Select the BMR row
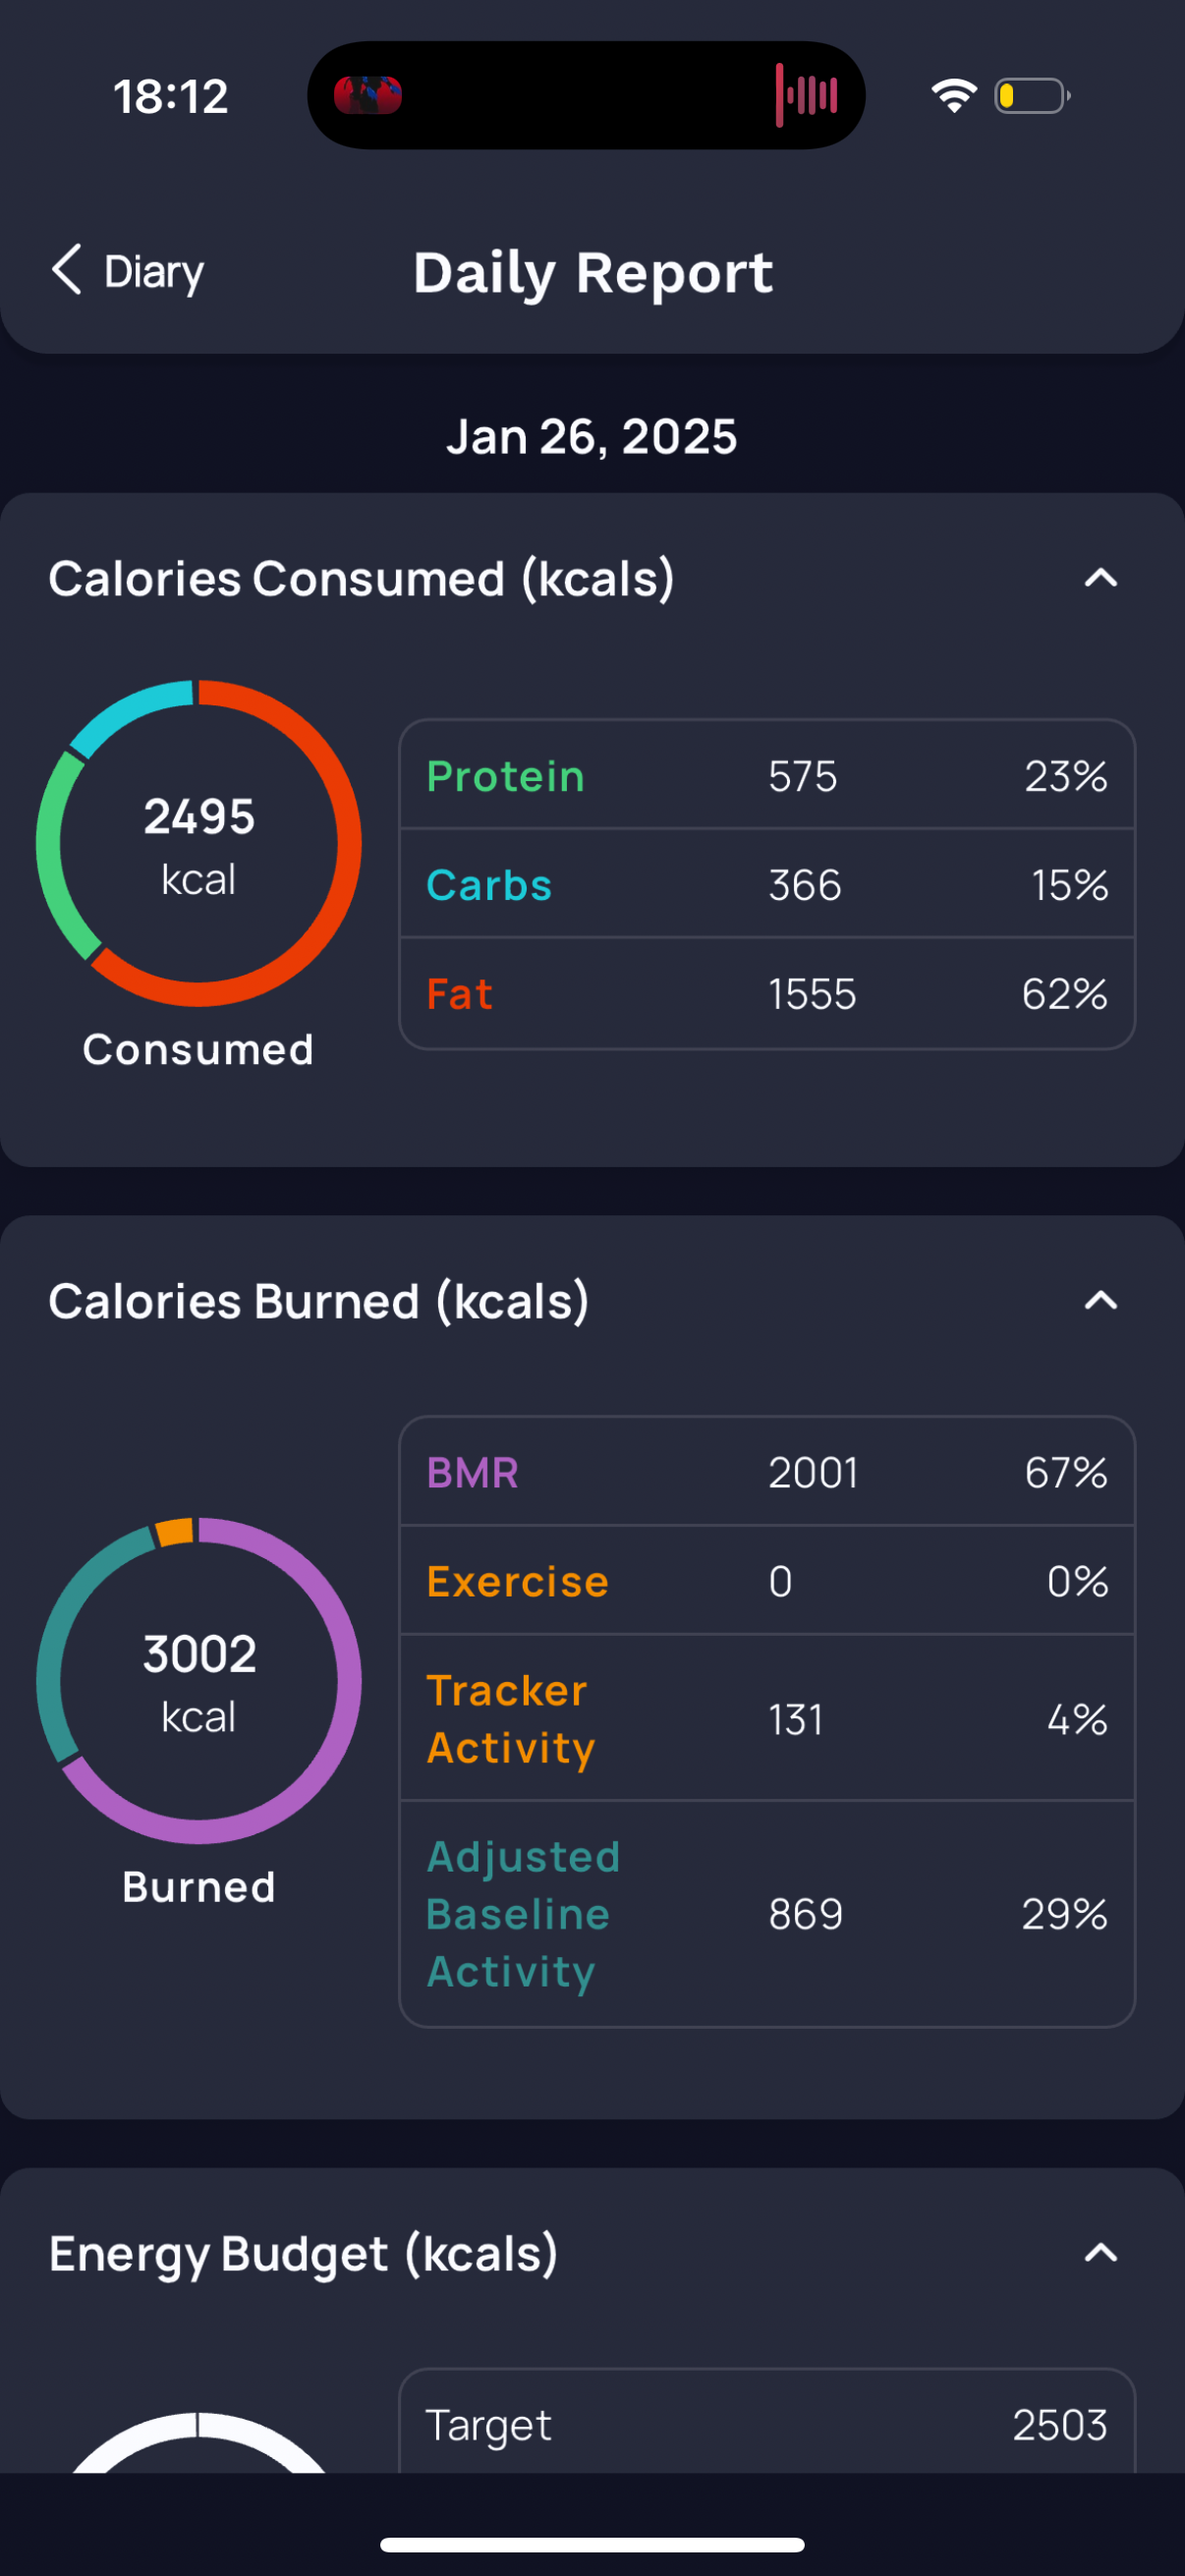The image size is (1185, 2576). [767, 1472]
